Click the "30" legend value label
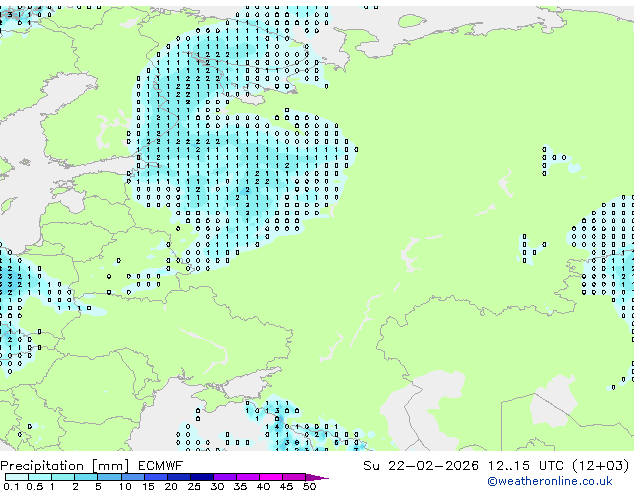Viewport: 634px width, 490px height. (x=217, y=486)
